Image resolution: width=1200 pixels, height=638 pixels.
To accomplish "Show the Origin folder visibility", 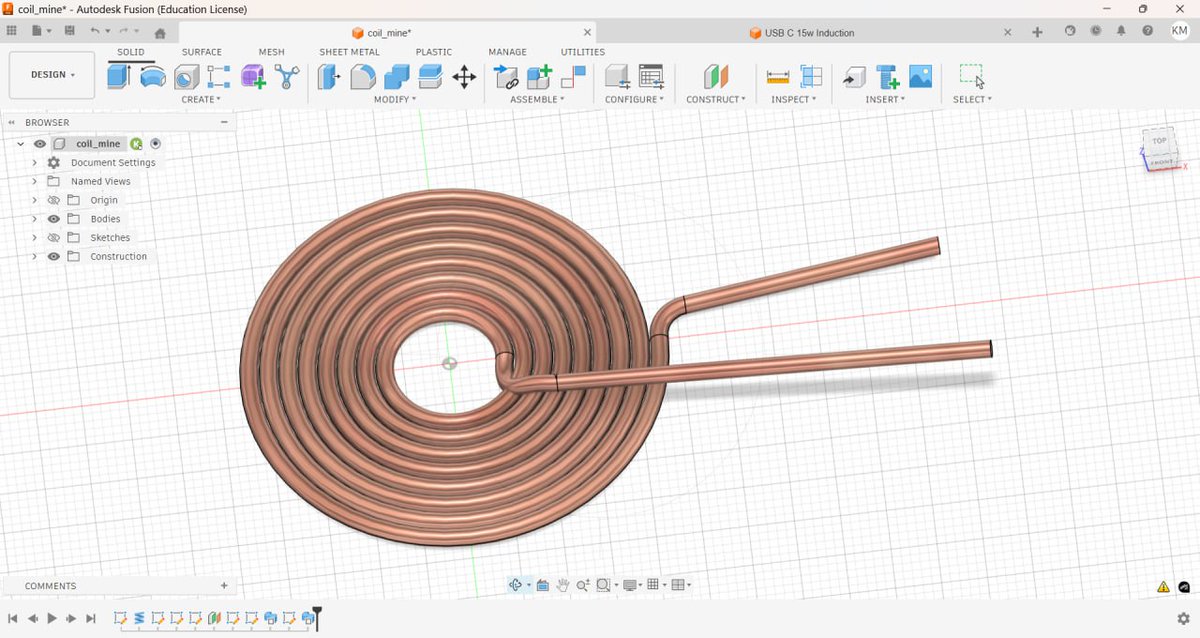I will click(54, 200).
